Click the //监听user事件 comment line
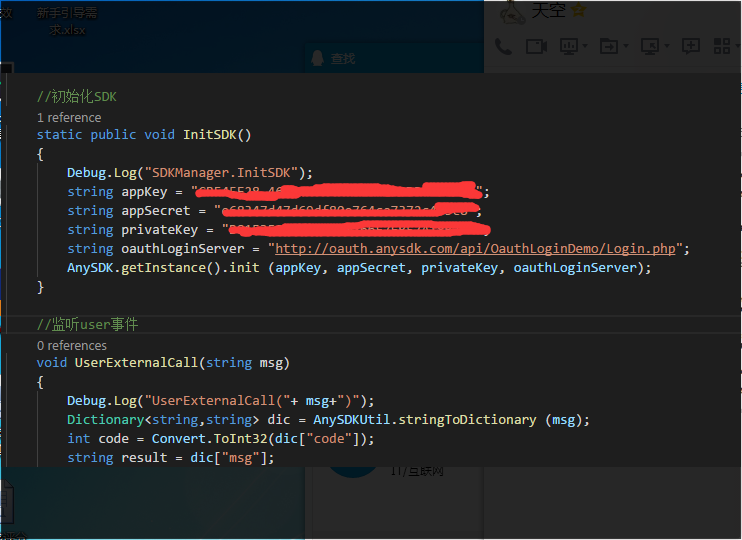 [x=88, y=325]
